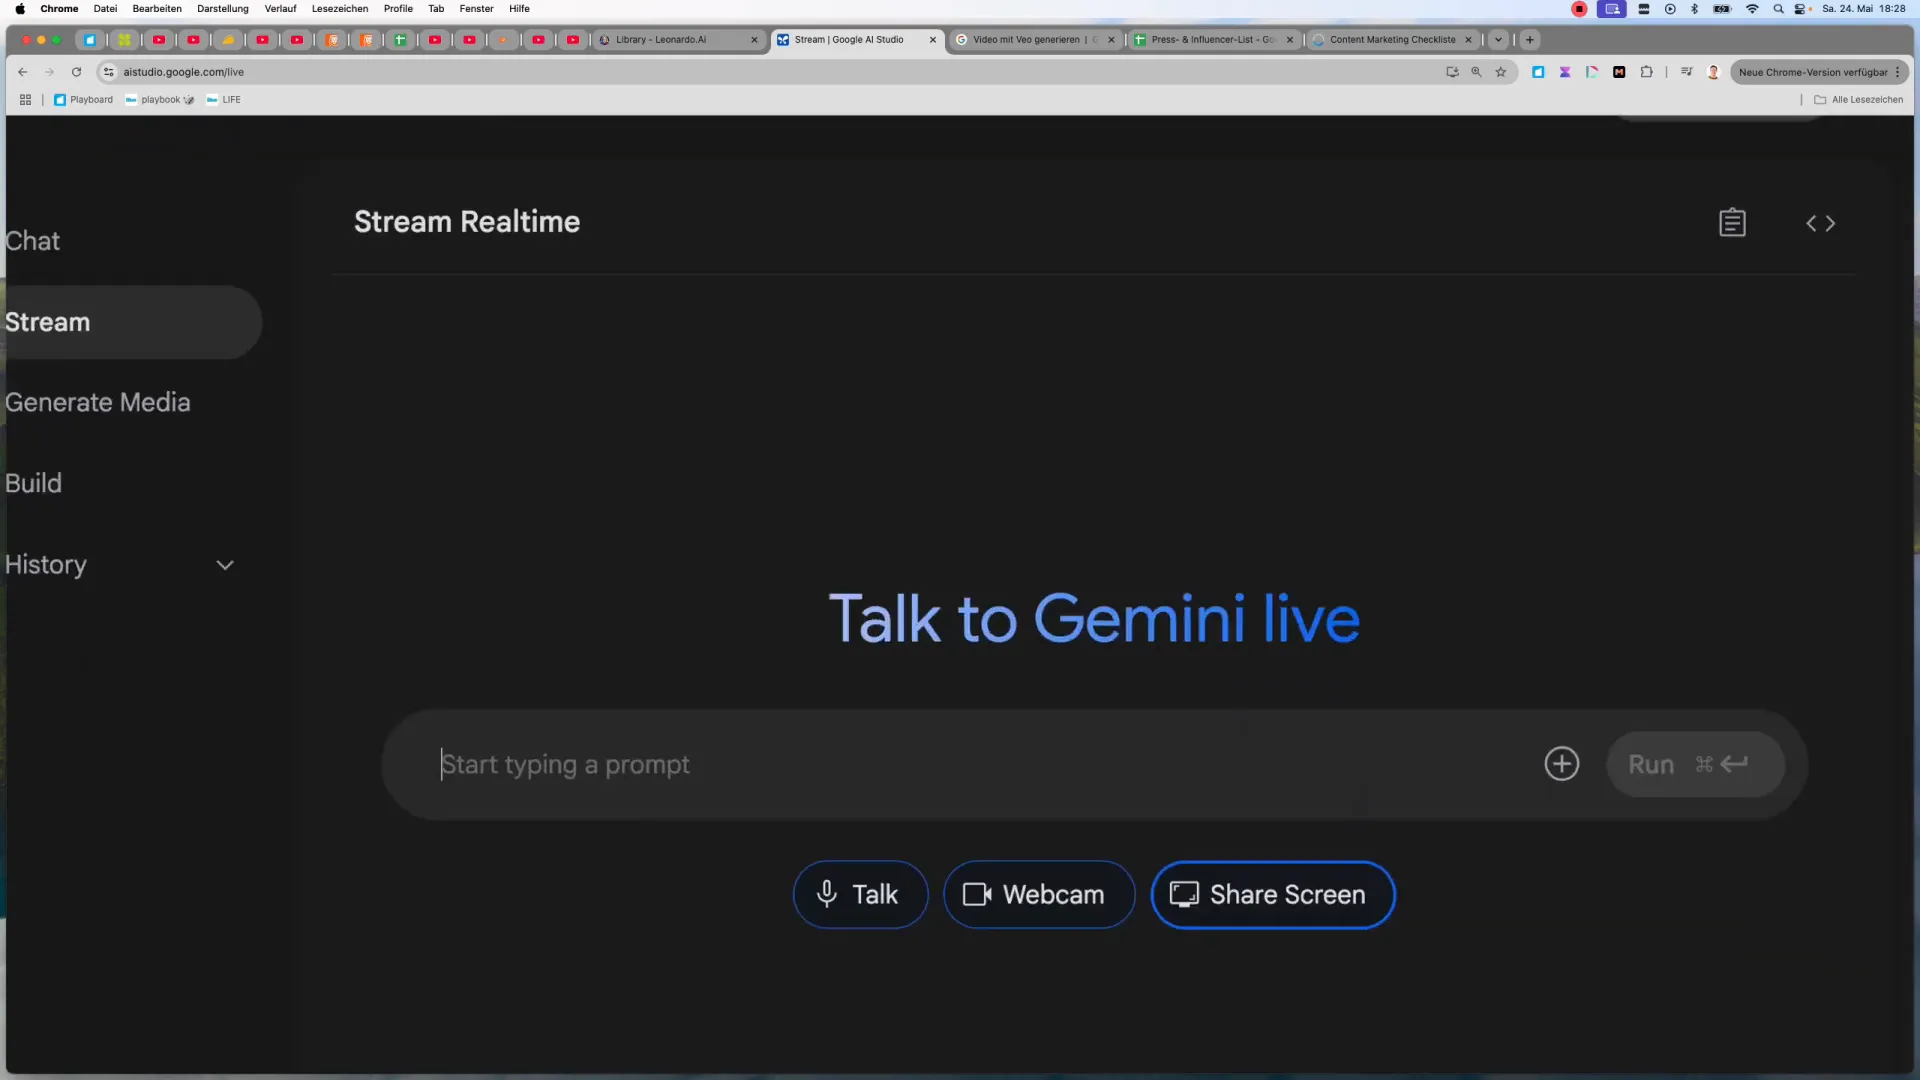The image size is (1920, 1080).
Task: Close the Leonardo.Ai tab
Action: 754,40
